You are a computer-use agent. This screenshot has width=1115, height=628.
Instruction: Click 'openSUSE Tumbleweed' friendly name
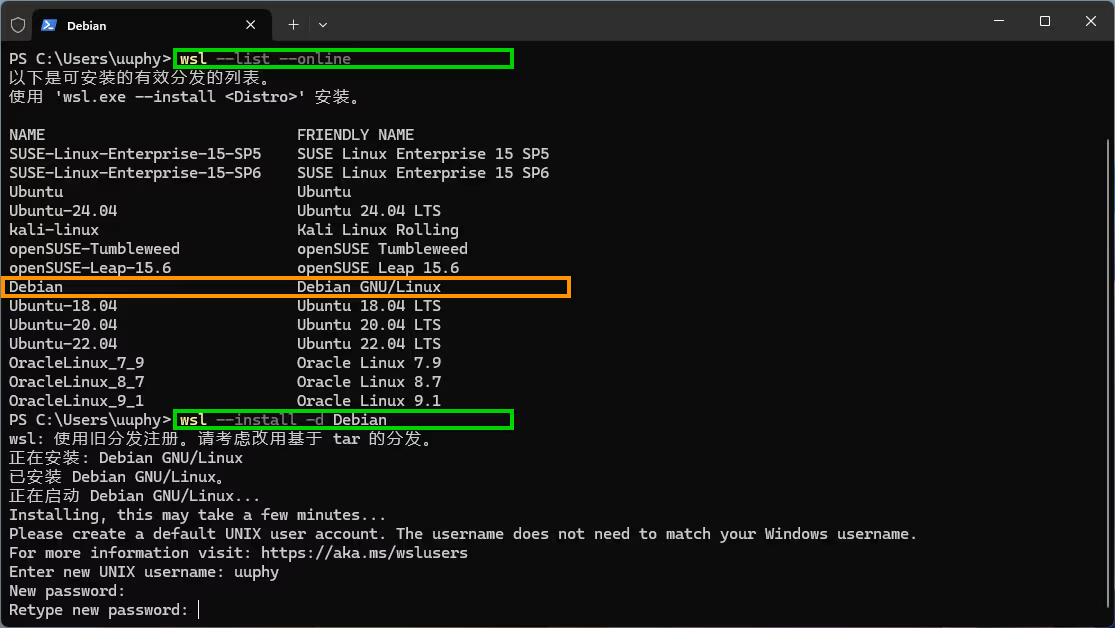(x=383, y=249)
